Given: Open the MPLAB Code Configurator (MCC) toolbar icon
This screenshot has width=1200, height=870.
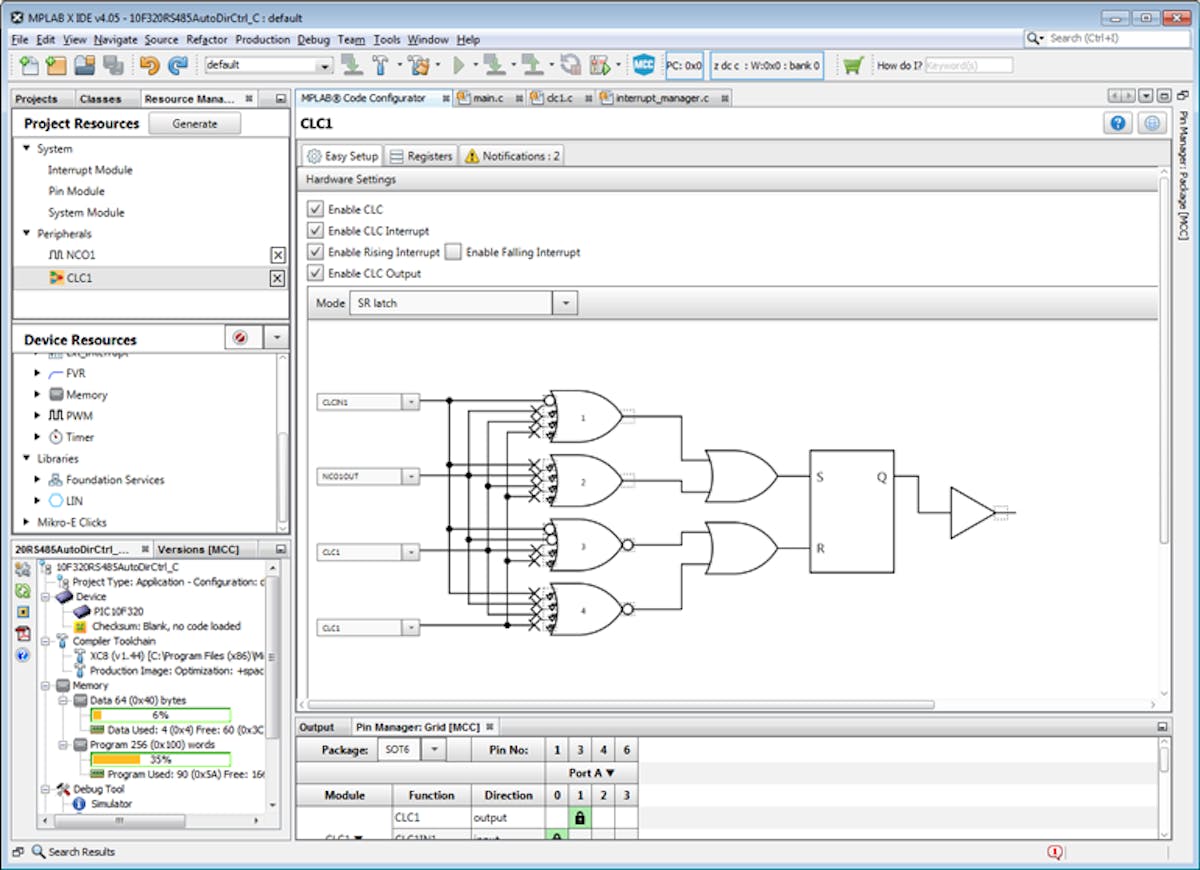Looking at the screenshot, I should (642, 64).
